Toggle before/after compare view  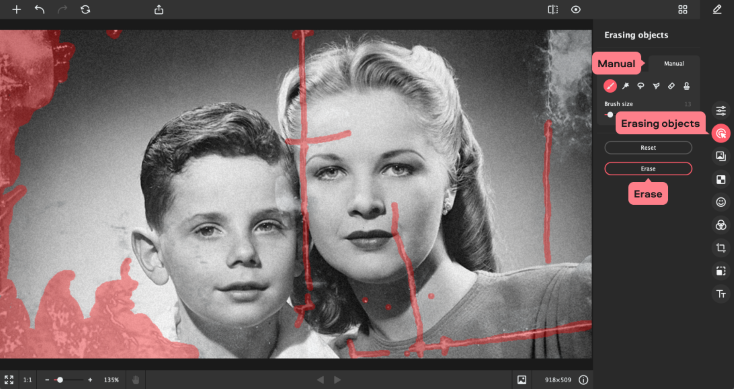(x=553, y=9)
